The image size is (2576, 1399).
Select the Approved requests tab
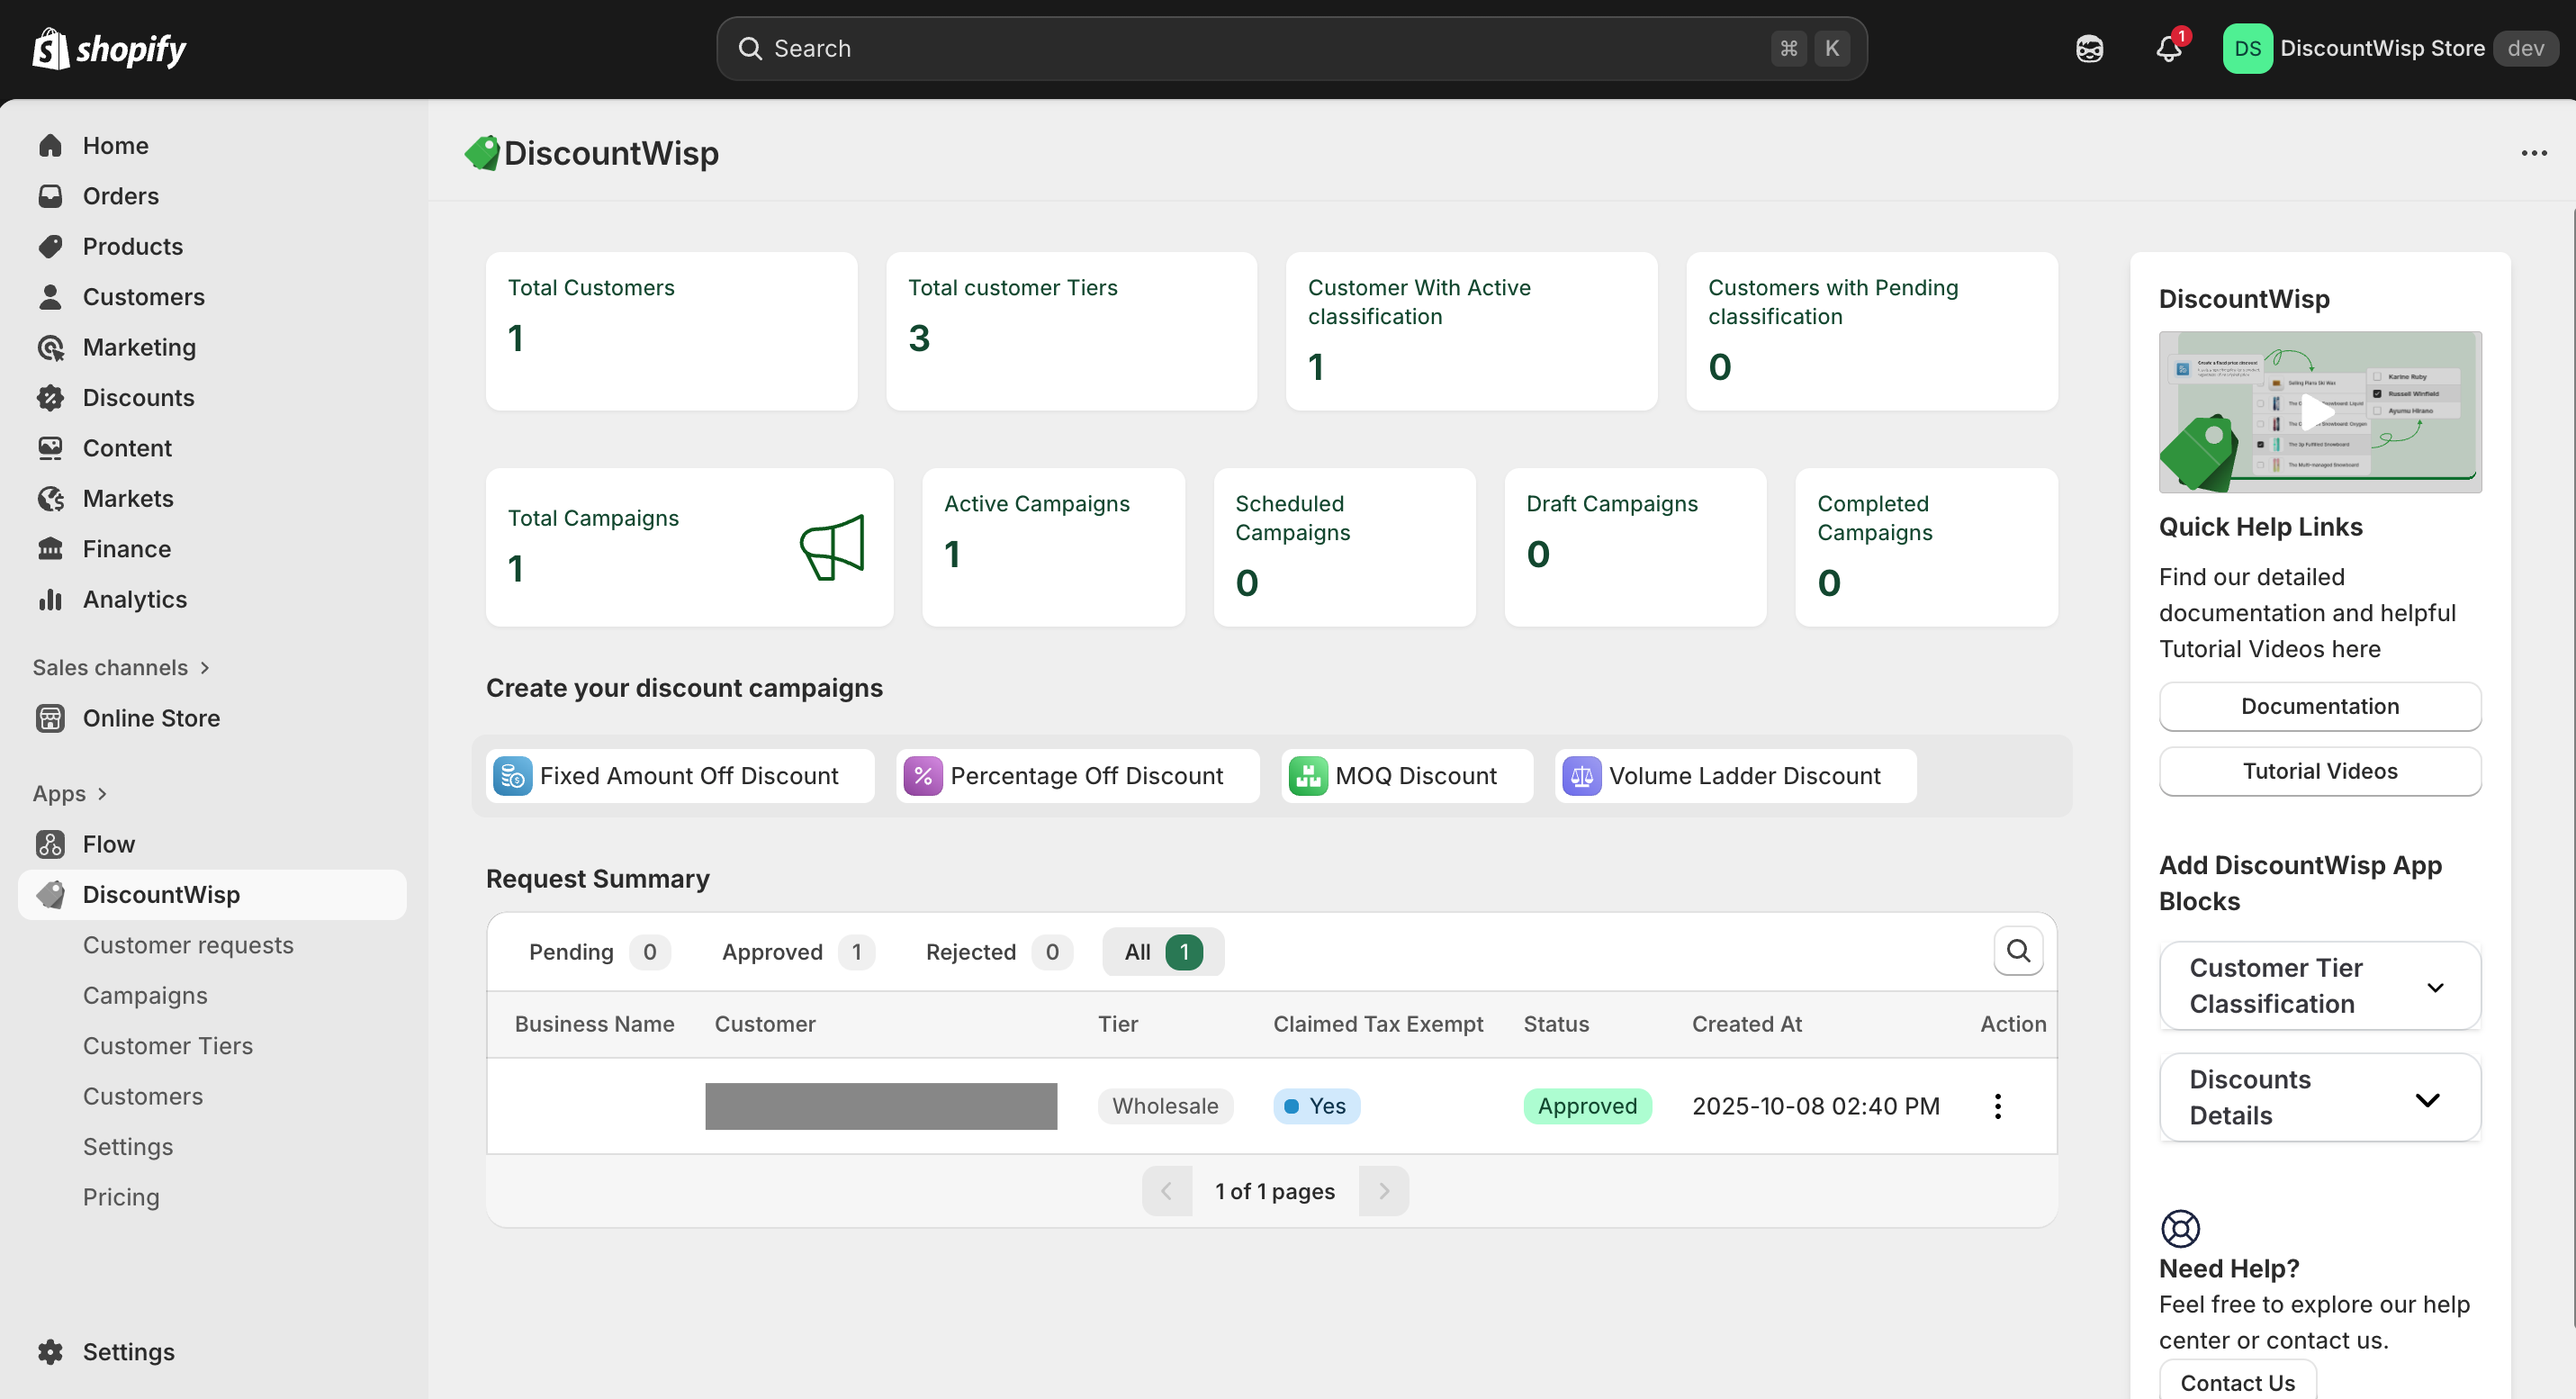pyautogui.click(x=796, y=952)
